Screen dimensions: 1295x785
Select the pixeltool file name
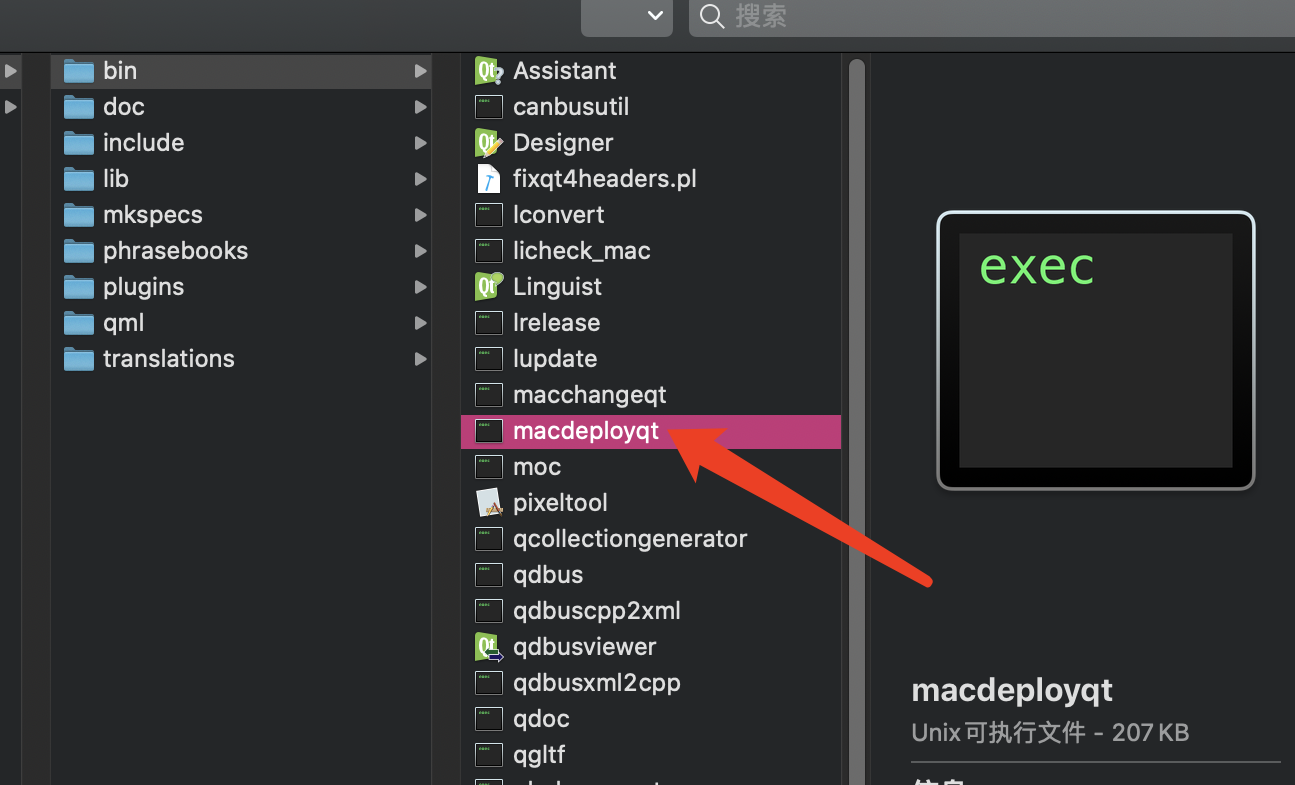click(x=561, y=503)
